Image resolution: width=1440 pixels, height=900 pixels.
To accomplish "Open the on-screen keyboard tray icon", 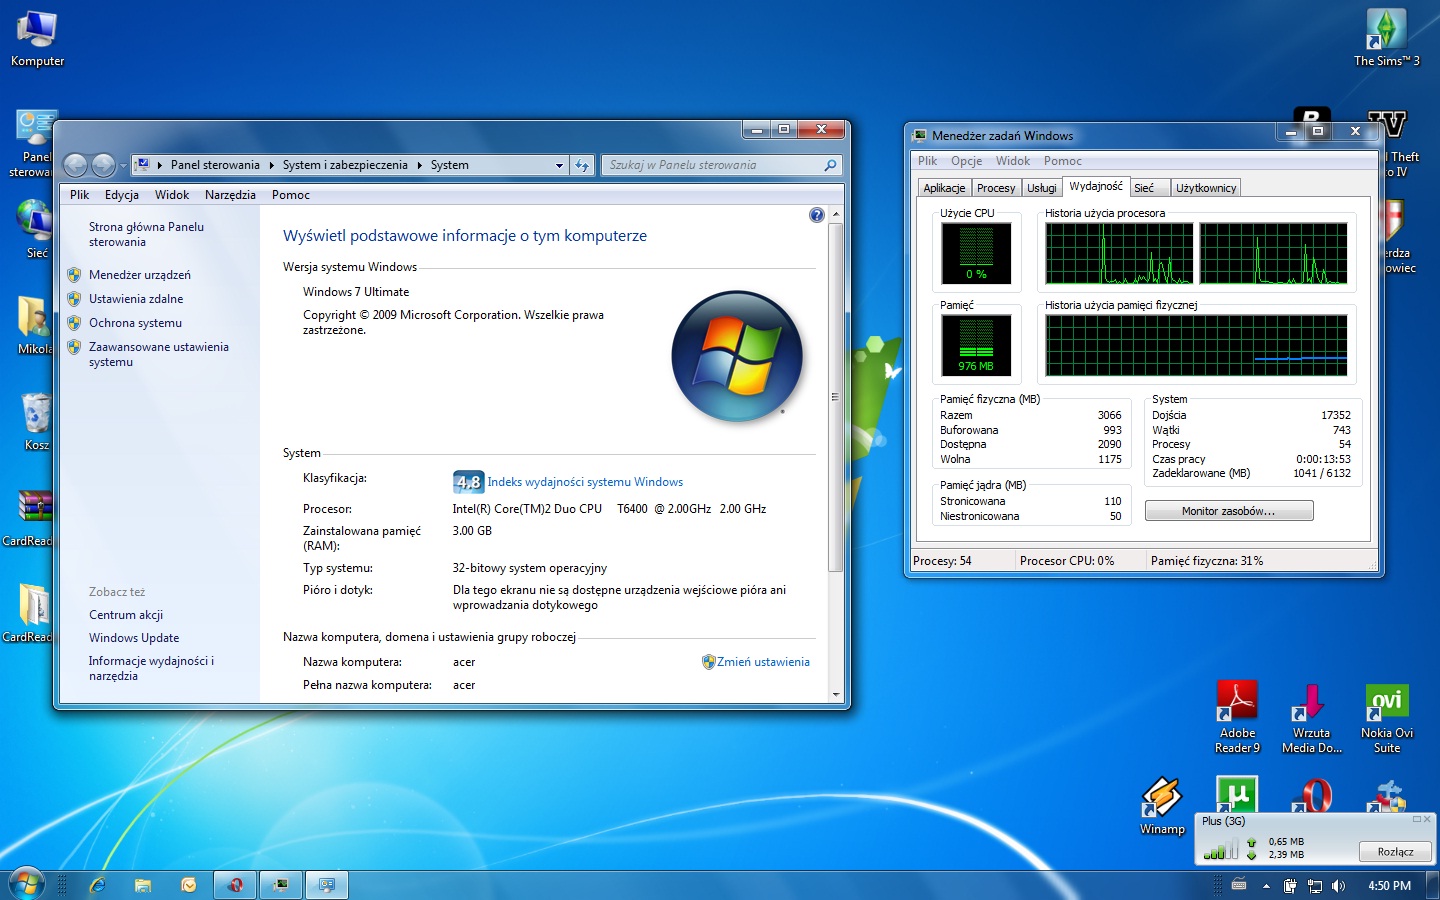I will (x=1239, y=885).
